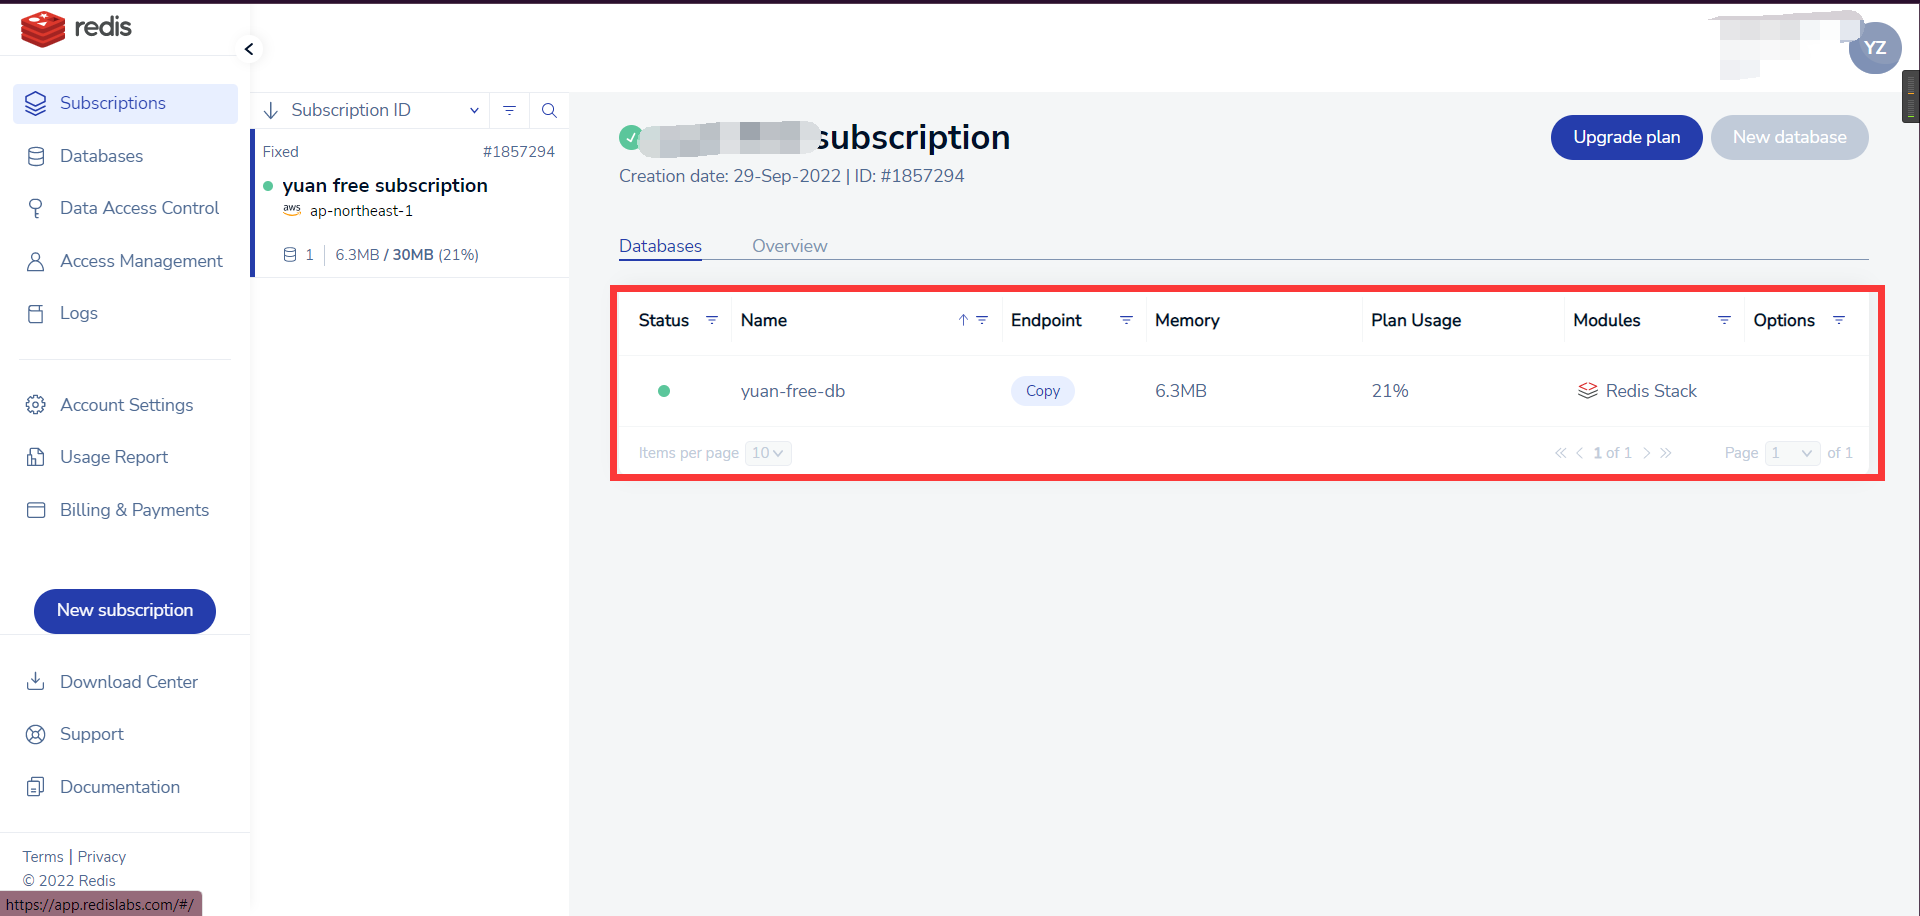1920x916 pixels.
Task: Collapse the sidebar with the arrow button
Action: coord(249,49)
